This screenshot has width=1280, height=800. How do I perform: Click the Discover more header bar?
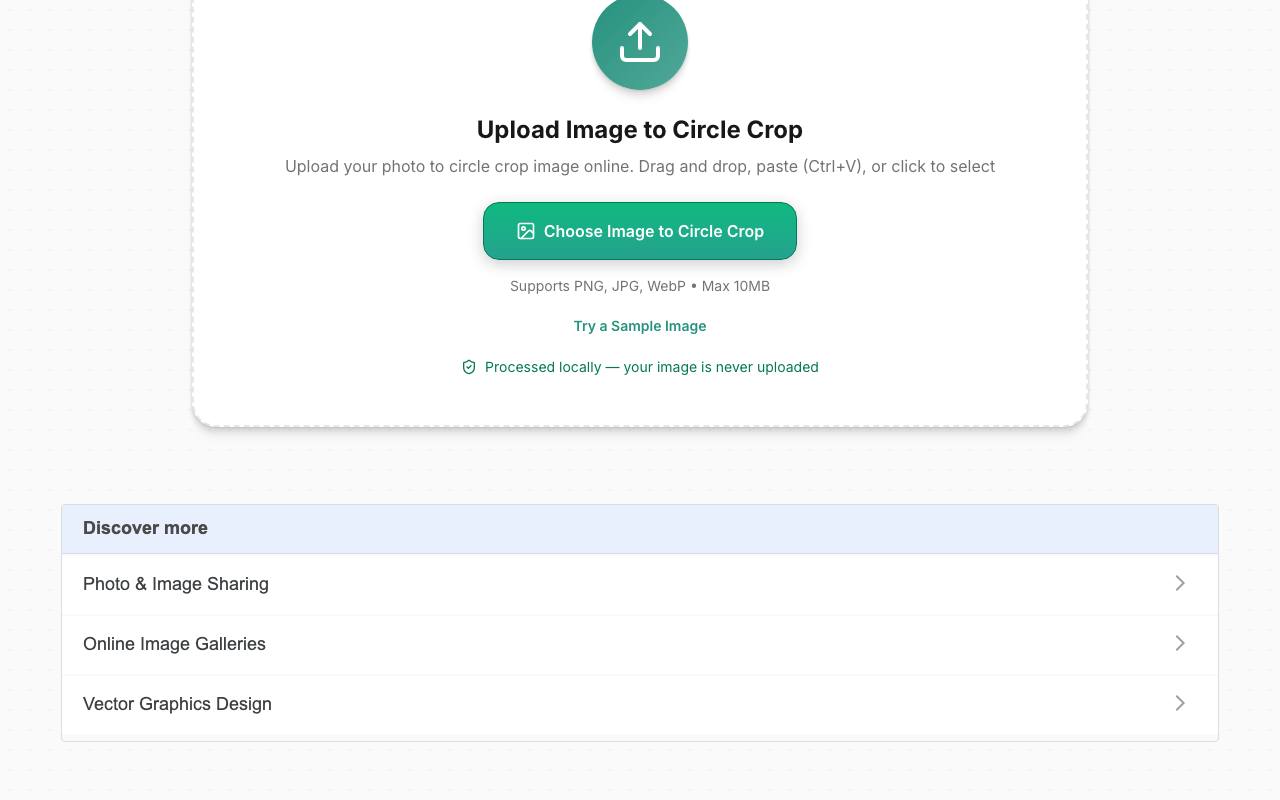pyautogui.click(x=640, y=528)
